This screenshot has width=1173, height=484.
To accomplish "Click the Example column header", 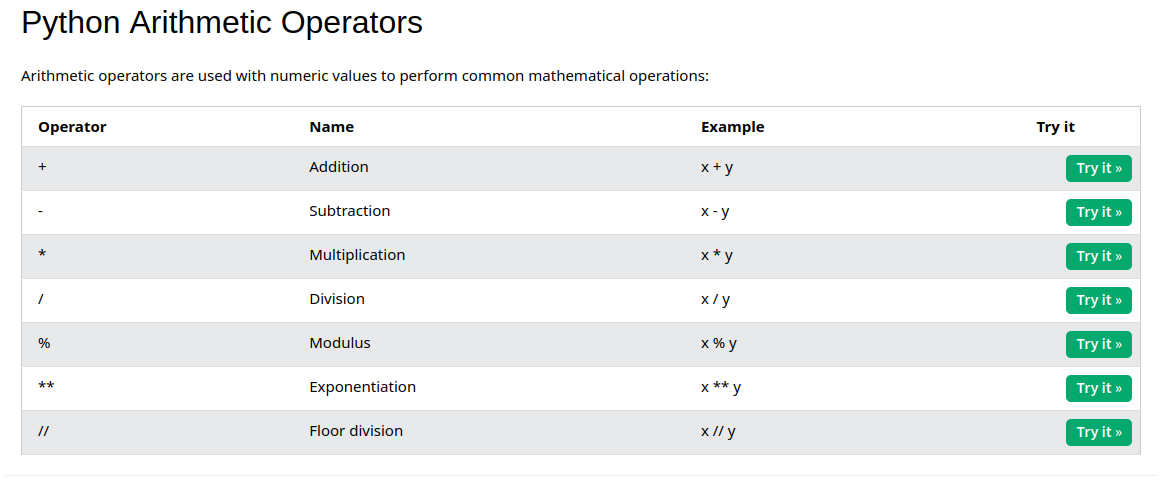I will point(732,127).
